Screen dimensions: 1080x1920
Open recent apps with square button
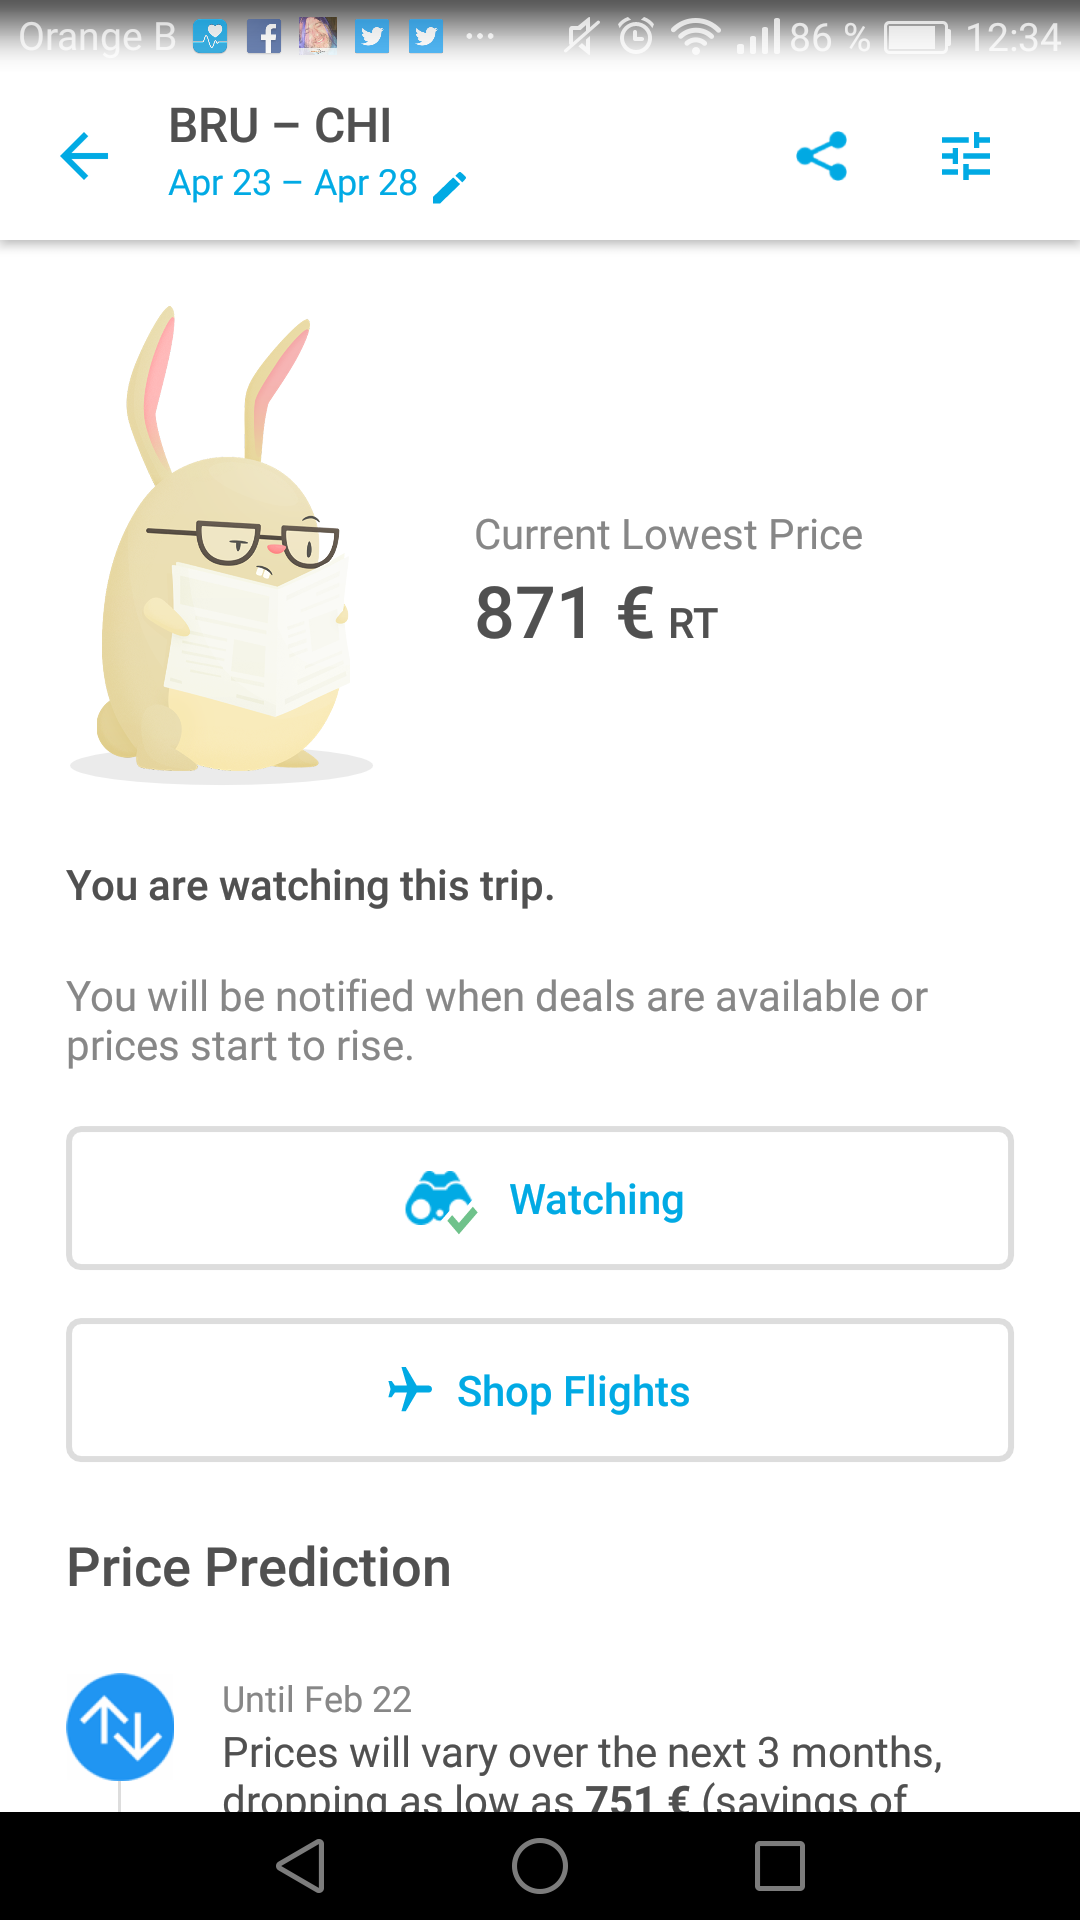[x=780, y=1866]
